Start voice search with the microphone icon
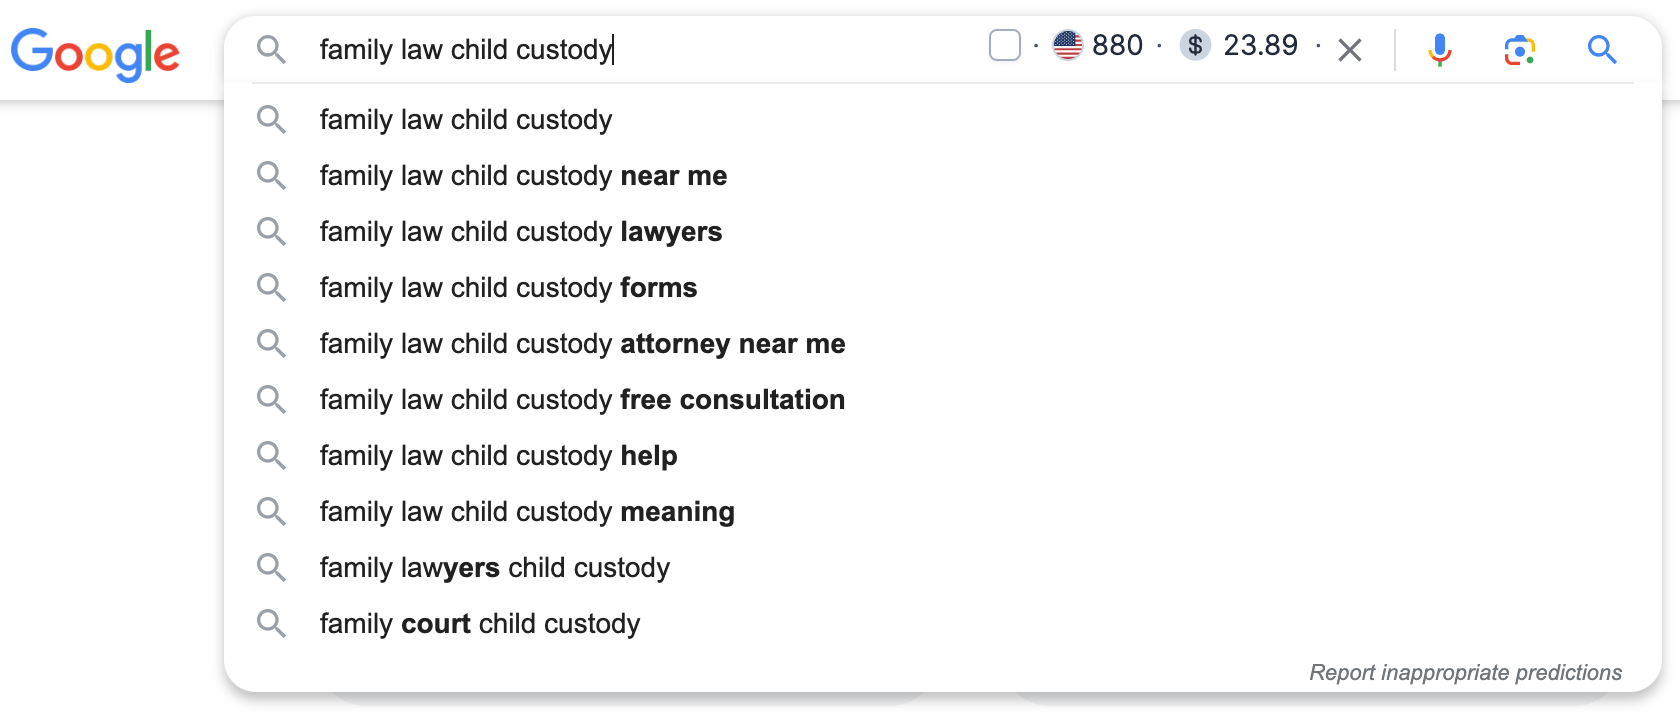The image size is (1680, 714). pyautogui.click(x=1439, y=49)
